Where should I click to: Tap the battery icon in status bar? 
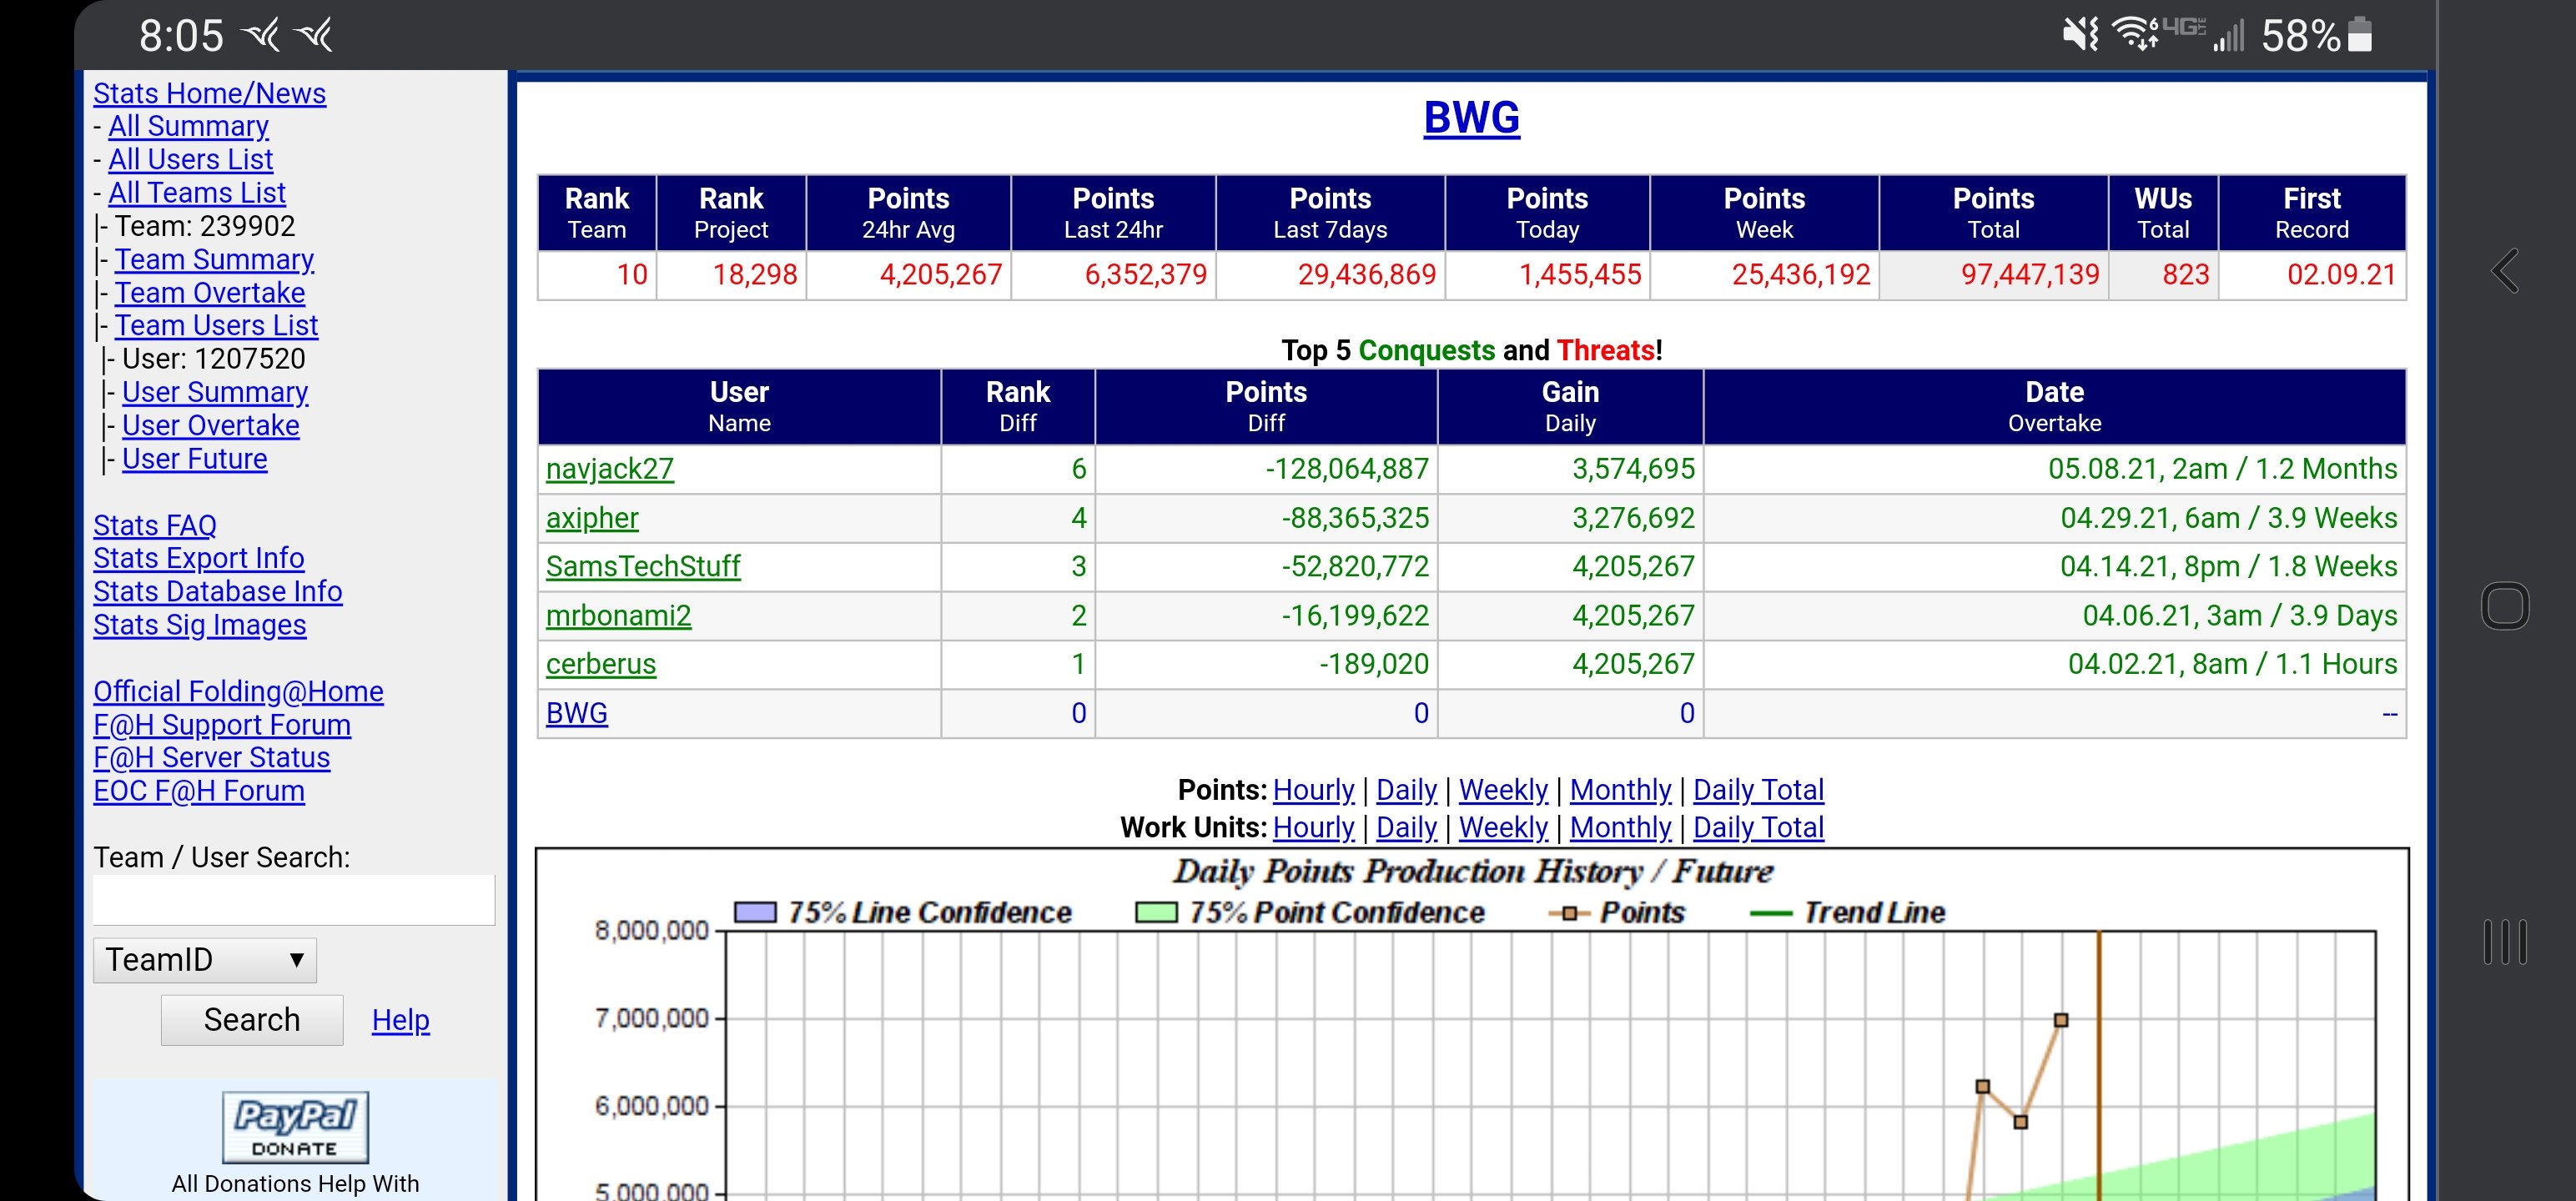(x=2361, y=35)
